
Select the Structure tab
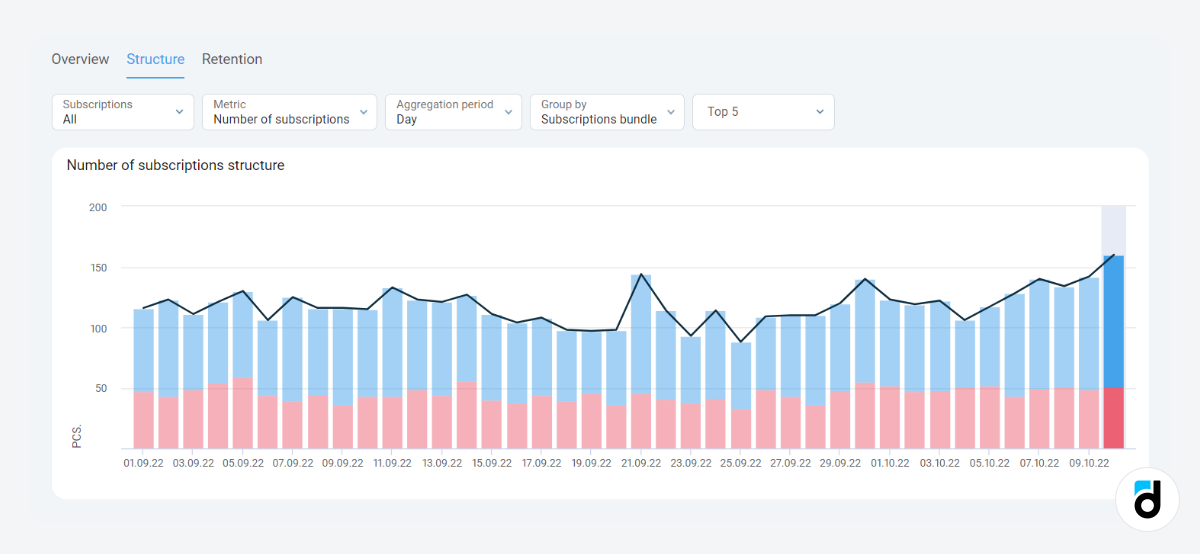155,59
